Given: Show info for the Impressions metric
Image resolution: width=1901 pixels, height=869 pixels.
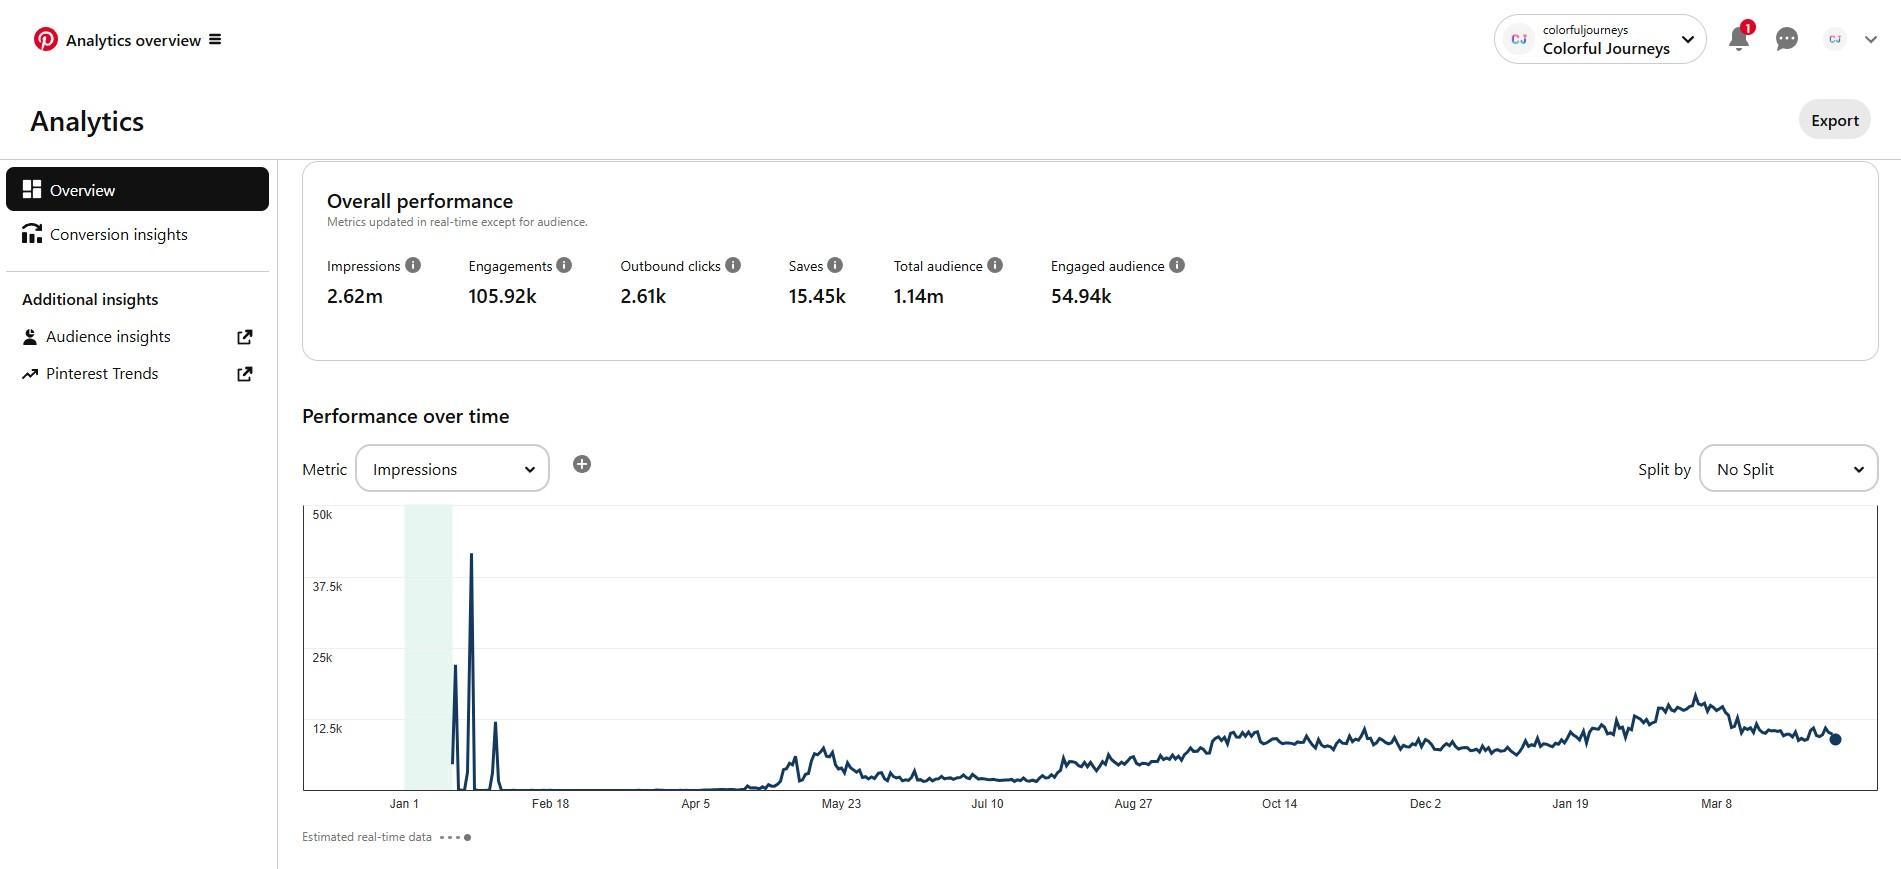Looking at the screenshot, I should pos(413,265).
